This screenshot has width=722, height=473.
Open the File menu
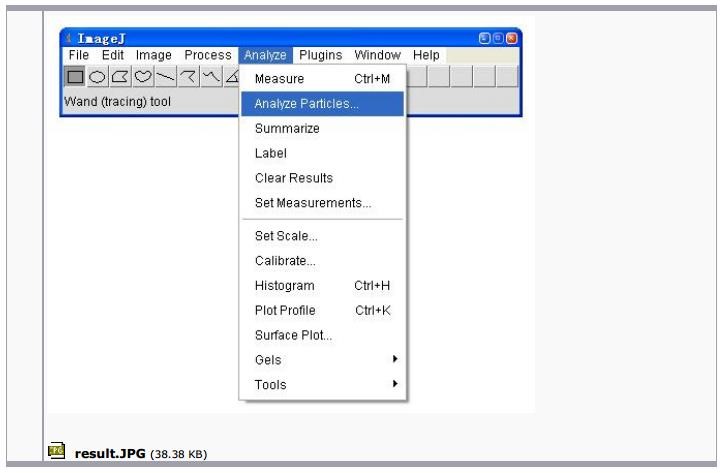click(x=79, y=55)
